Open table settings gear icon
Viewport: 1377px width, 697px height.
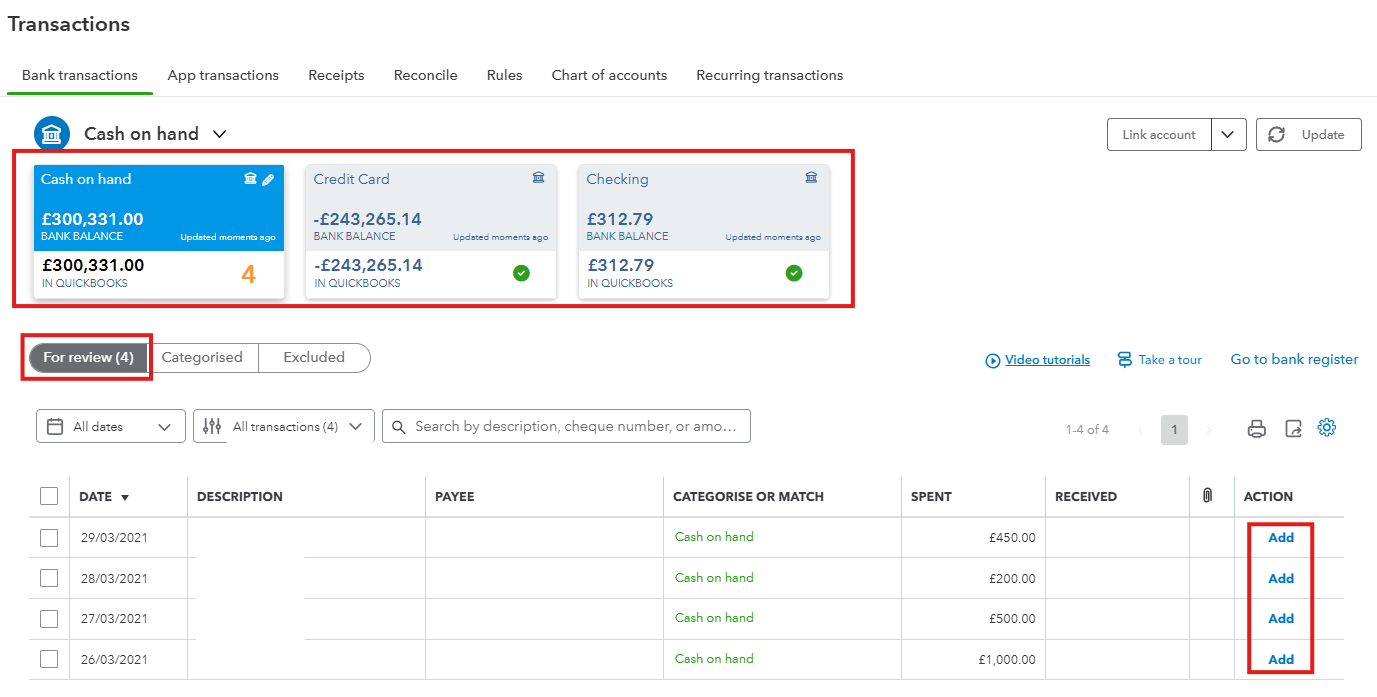[1327, 428]
